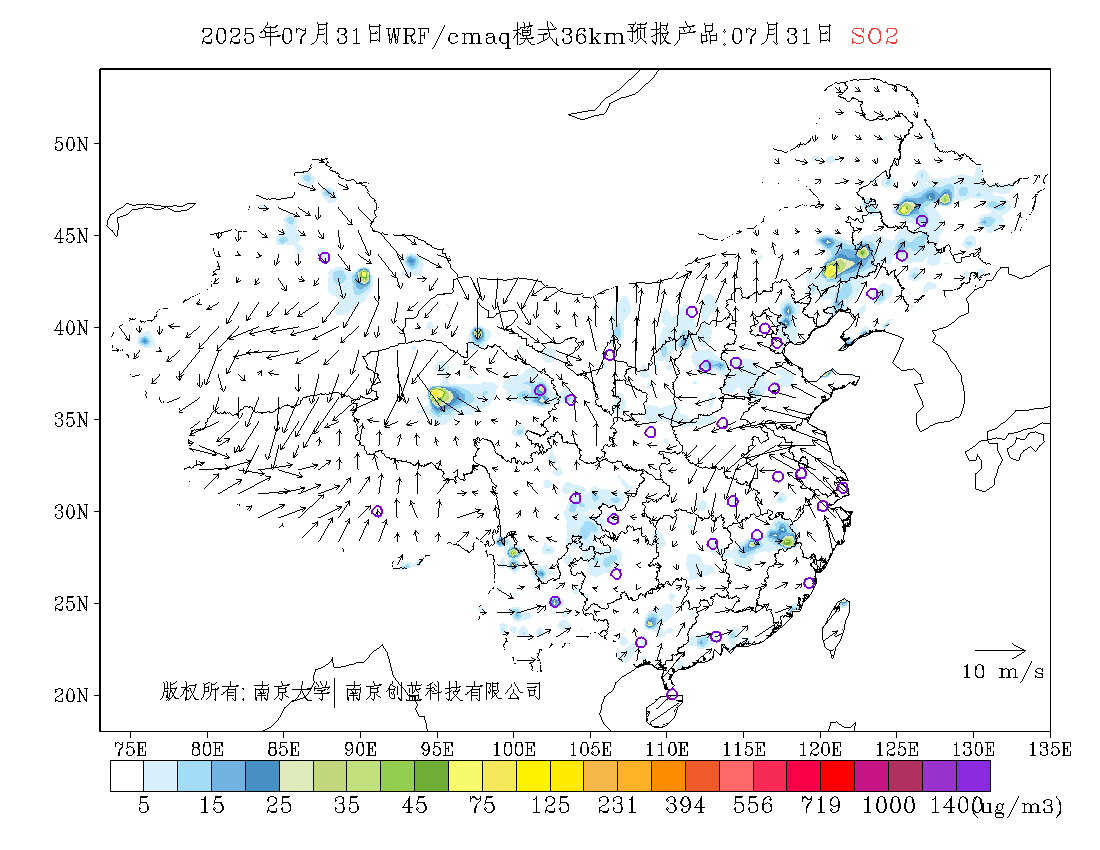Select the white first legend color box
The width and height of the screenshot is (1100, 850).
[x=127, y=776]
